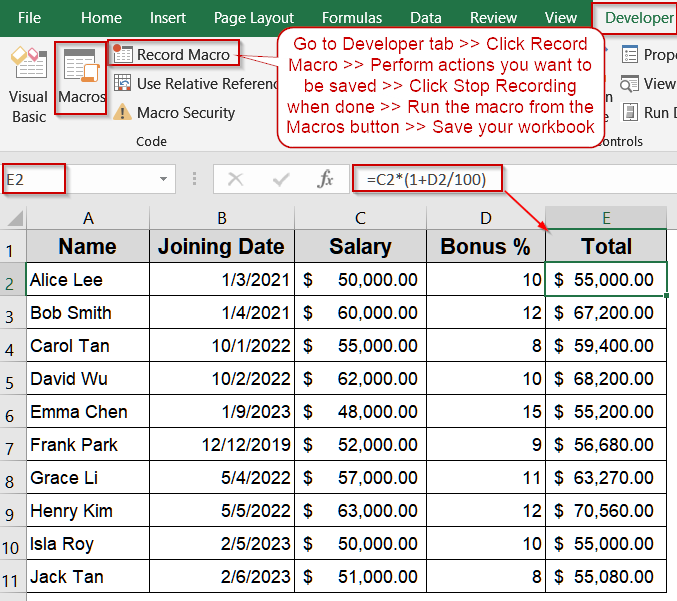Click the Enter checkmark in formula bar

point(281,180)
